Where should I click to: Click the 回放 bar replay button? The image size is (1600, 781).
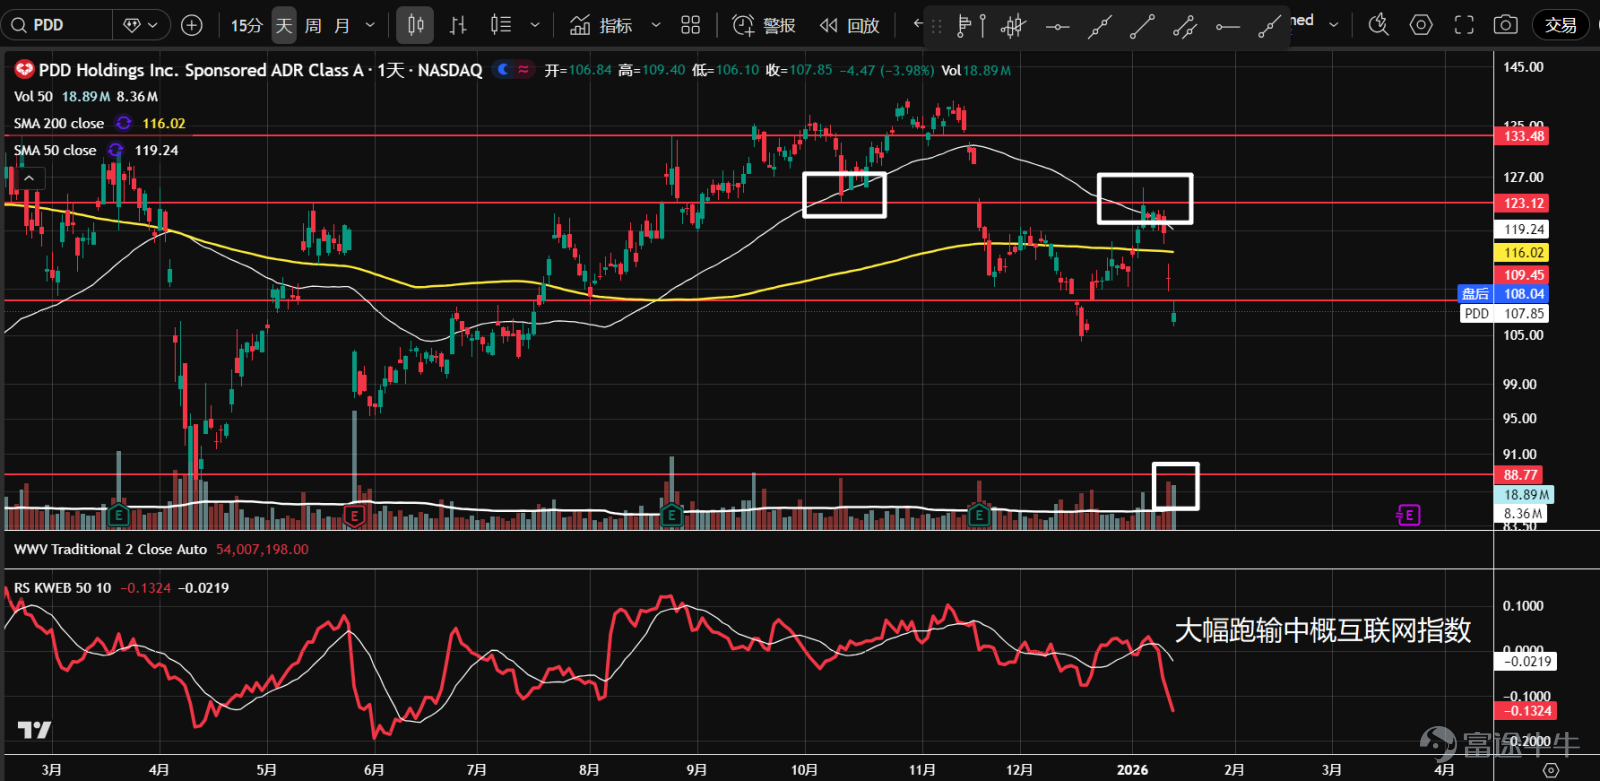point(849,25)
